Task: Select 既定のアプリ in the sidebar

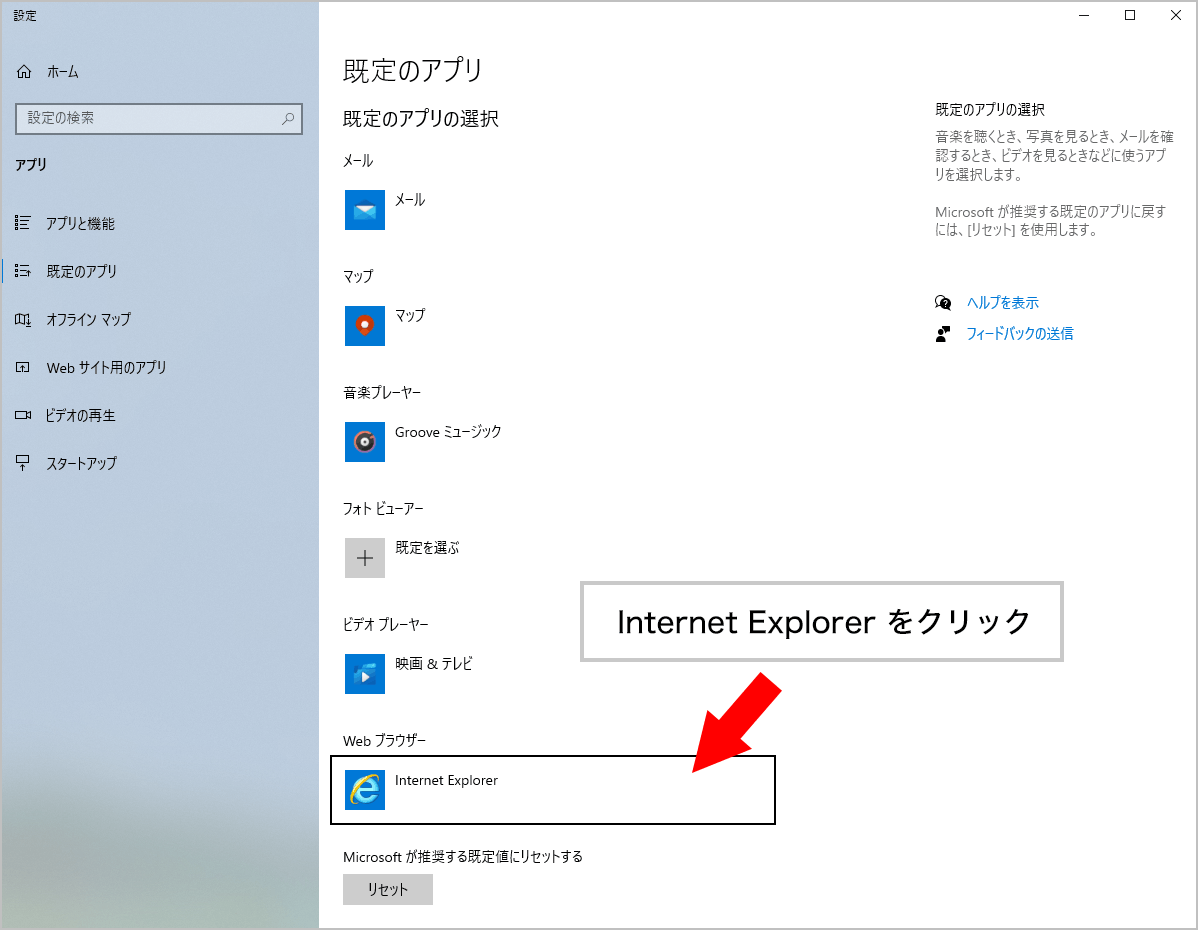Action: (x=82, y=271)
